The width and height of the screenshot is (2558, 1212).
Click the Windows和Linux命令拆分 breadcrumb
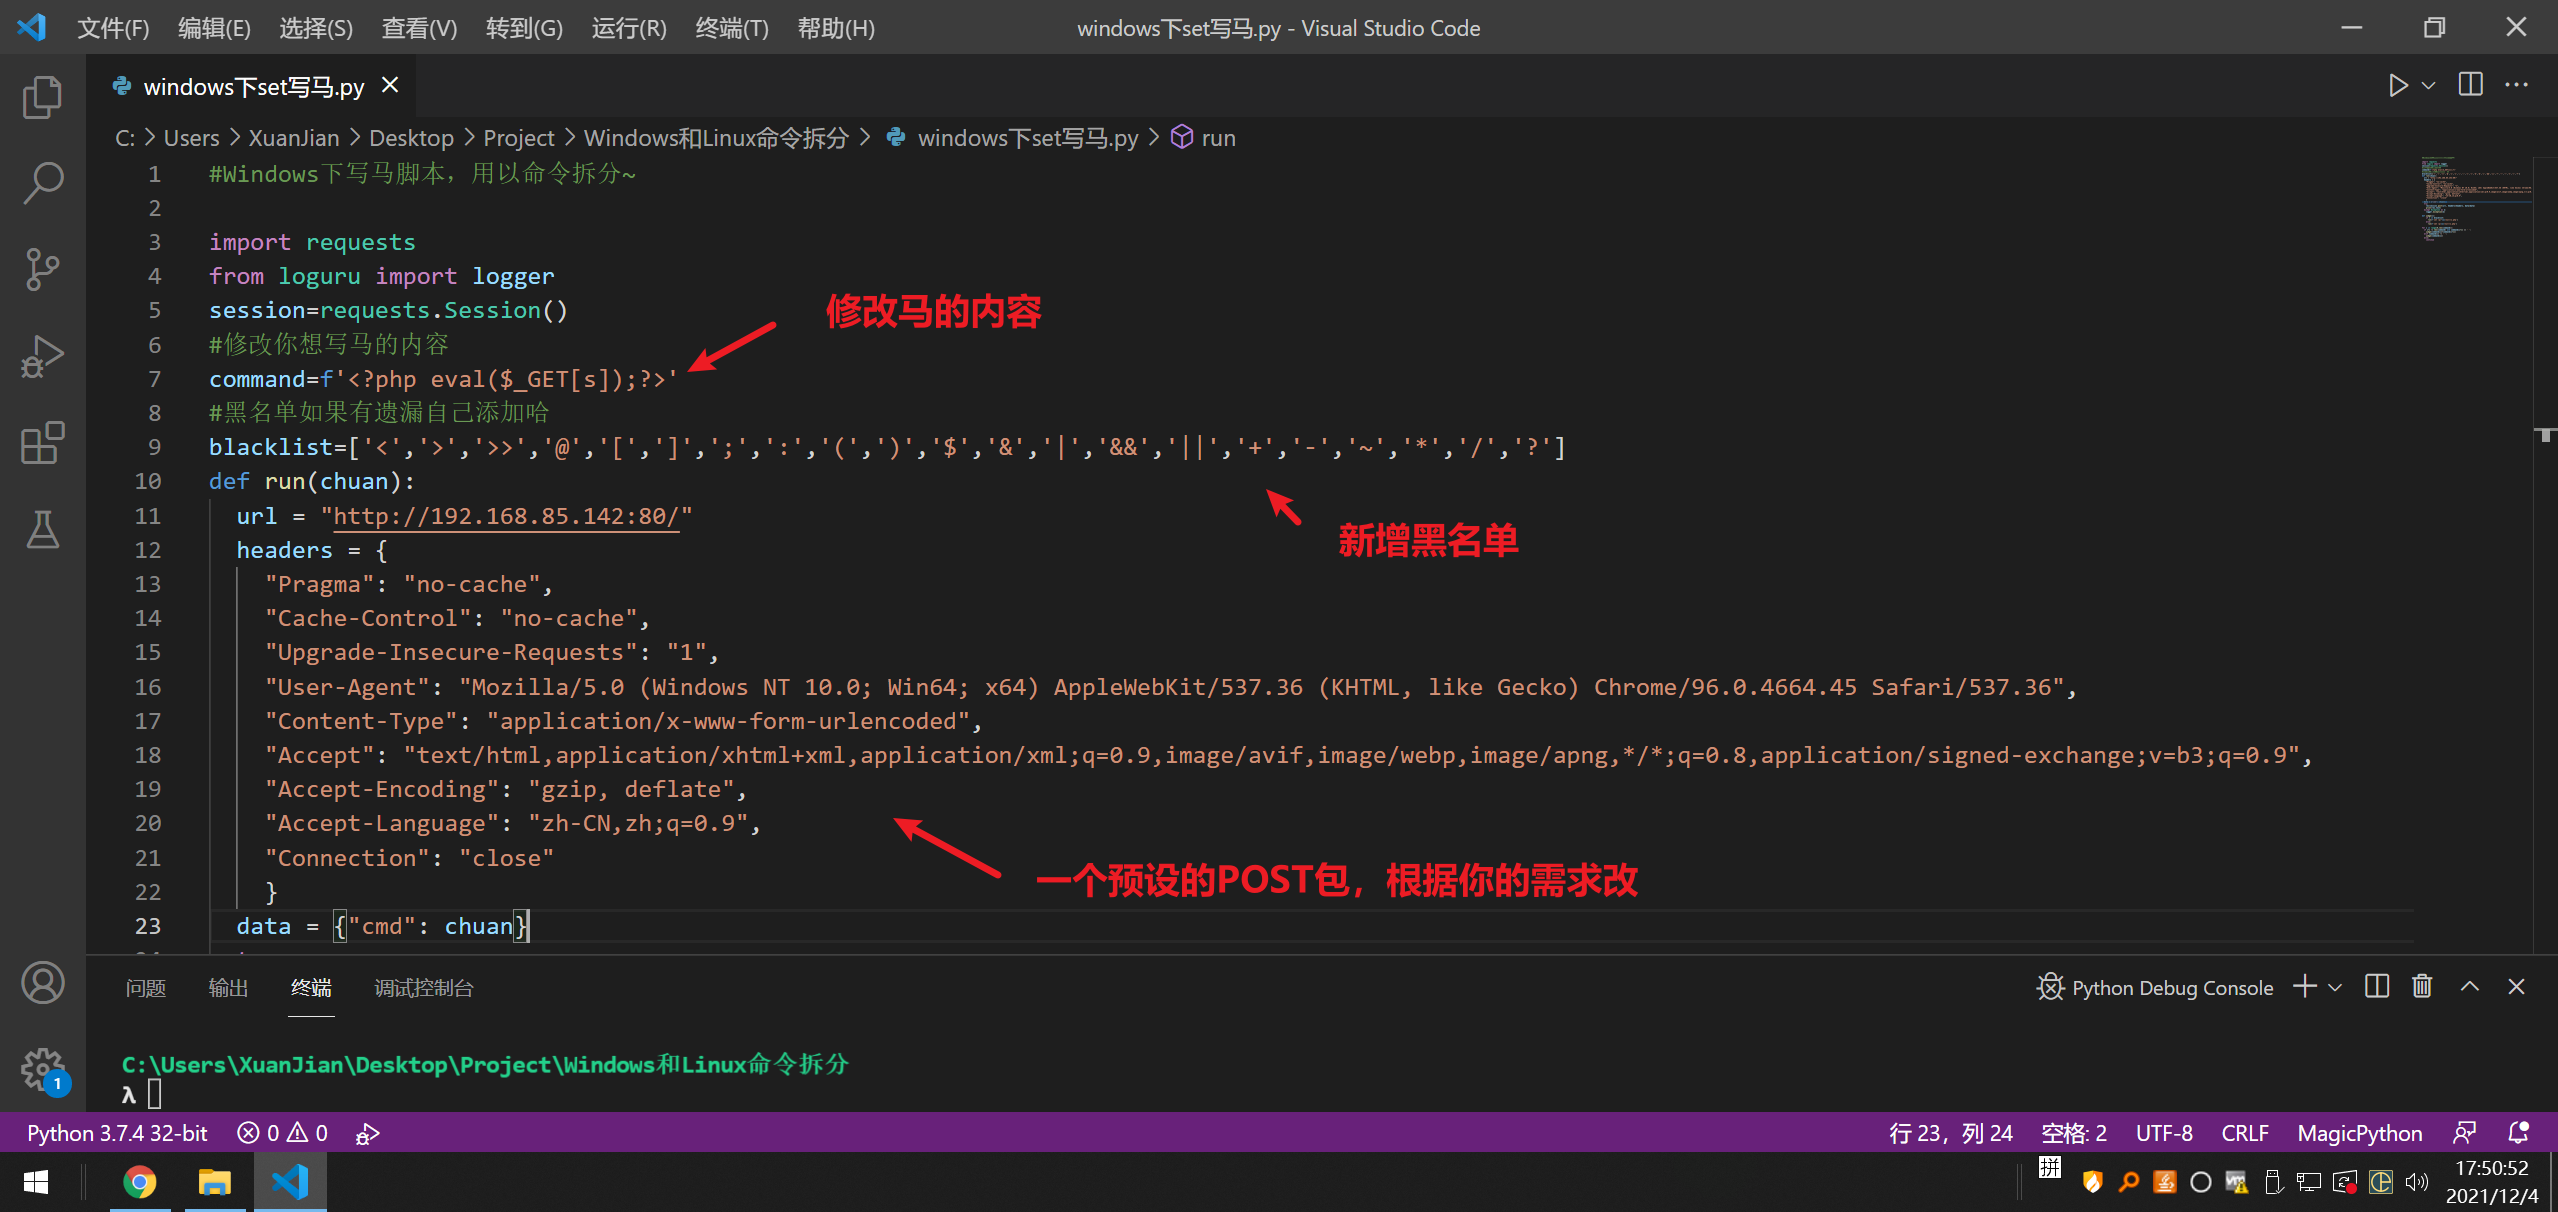coord(716,138)
